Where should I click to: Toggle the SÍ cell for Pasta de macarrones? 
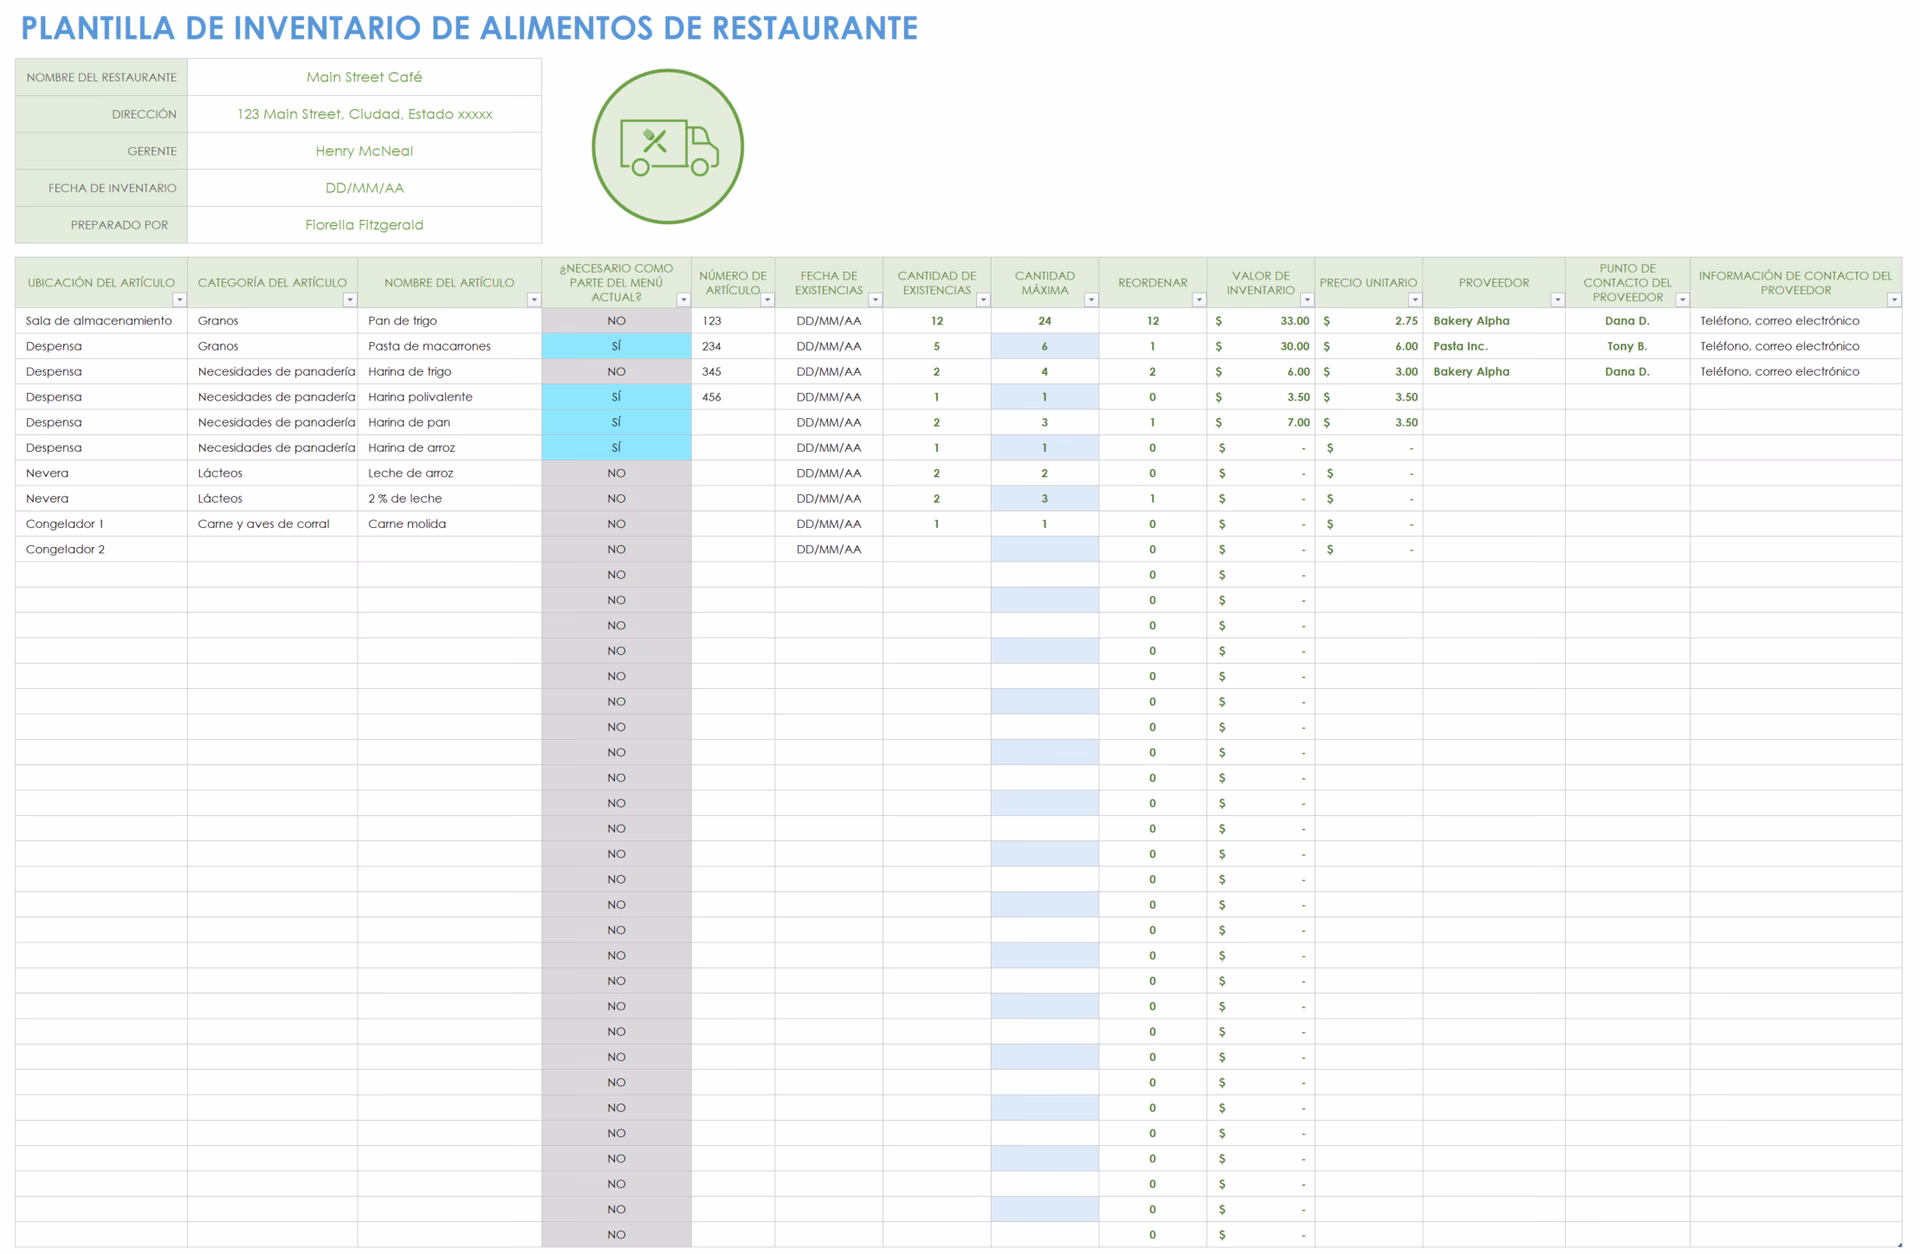coord(615,346)
